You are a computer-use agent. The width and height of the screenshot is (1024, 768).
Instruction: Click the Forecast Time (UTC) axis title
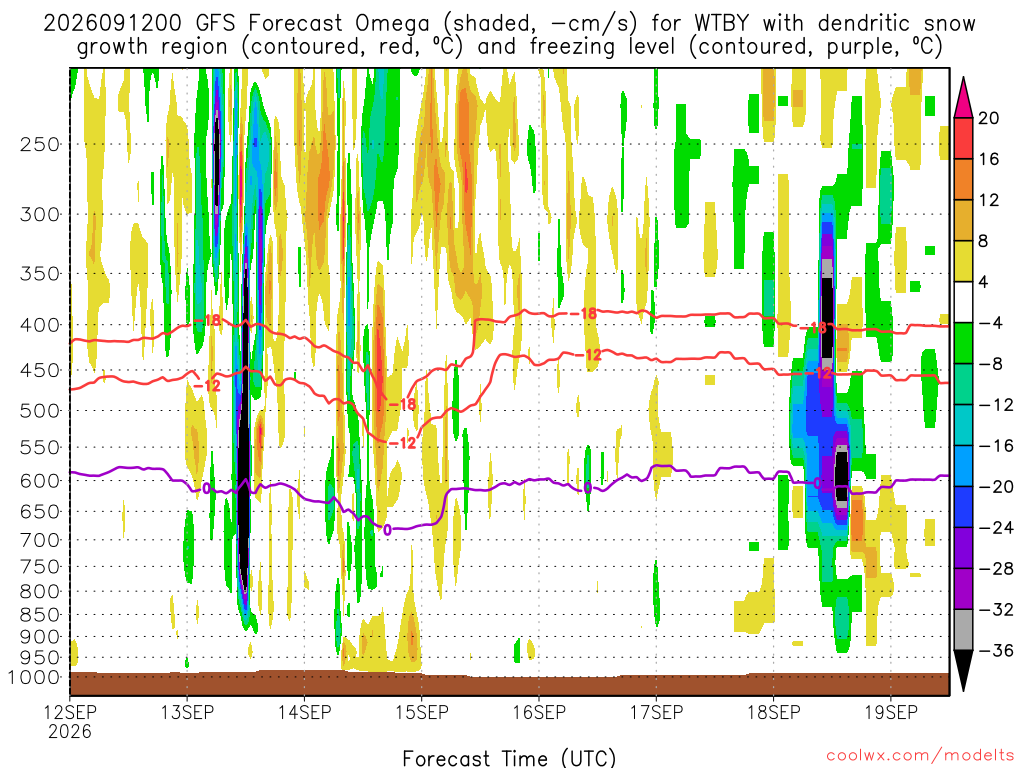coord(509,758)
